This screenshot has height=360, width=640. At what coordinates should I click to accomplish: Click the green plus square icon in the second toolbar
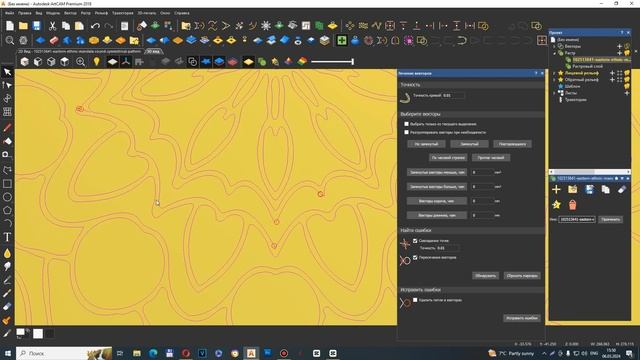point(342,40)
